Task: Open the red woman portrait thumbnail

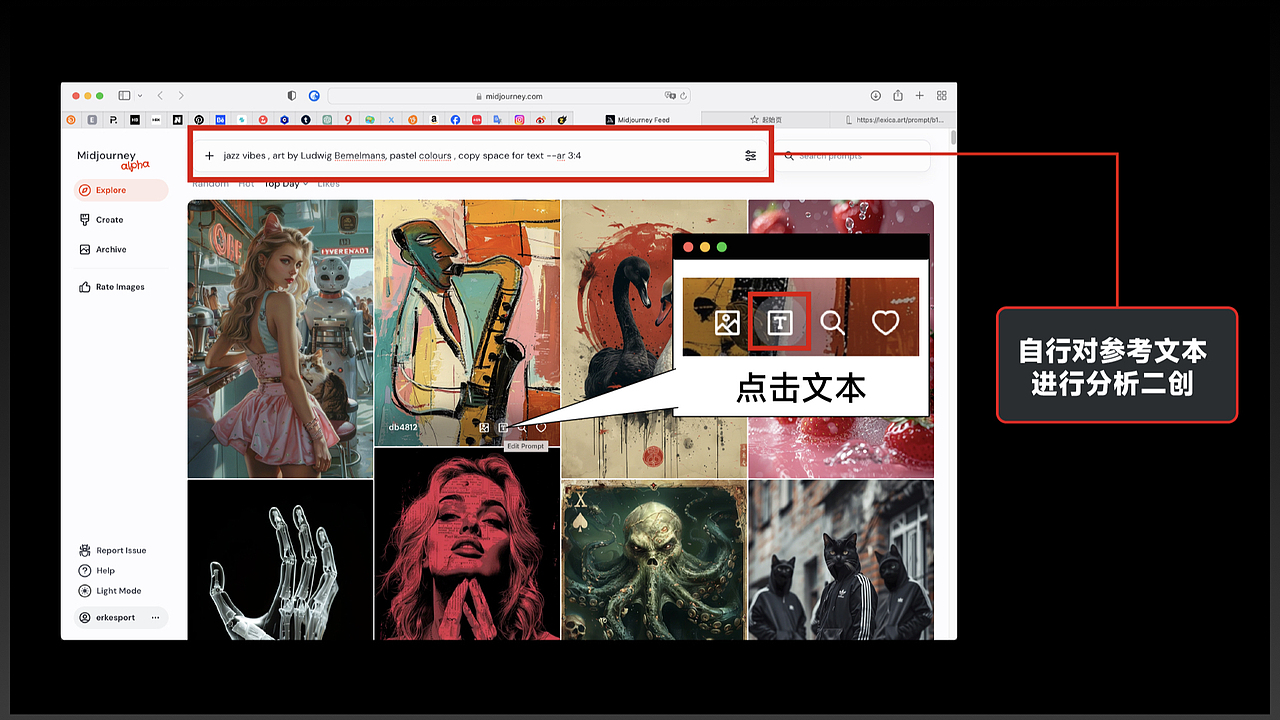Action: coord(467,544)
